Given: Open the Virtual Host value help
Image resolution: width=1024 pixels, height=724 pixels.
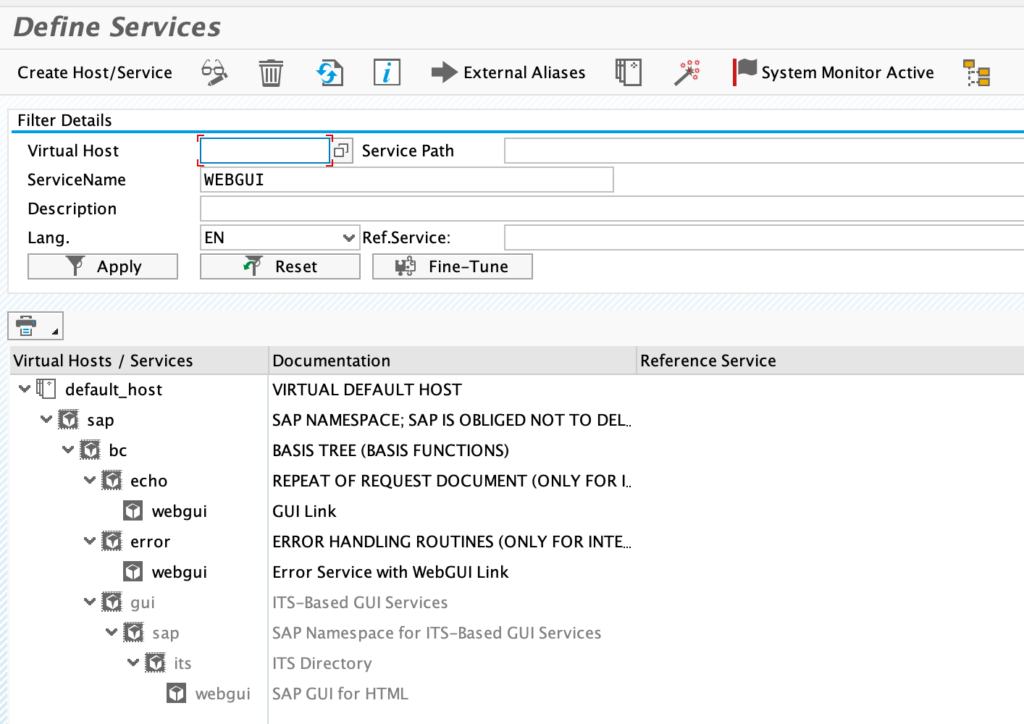Looking at the screenshot, I should (340, 150).
